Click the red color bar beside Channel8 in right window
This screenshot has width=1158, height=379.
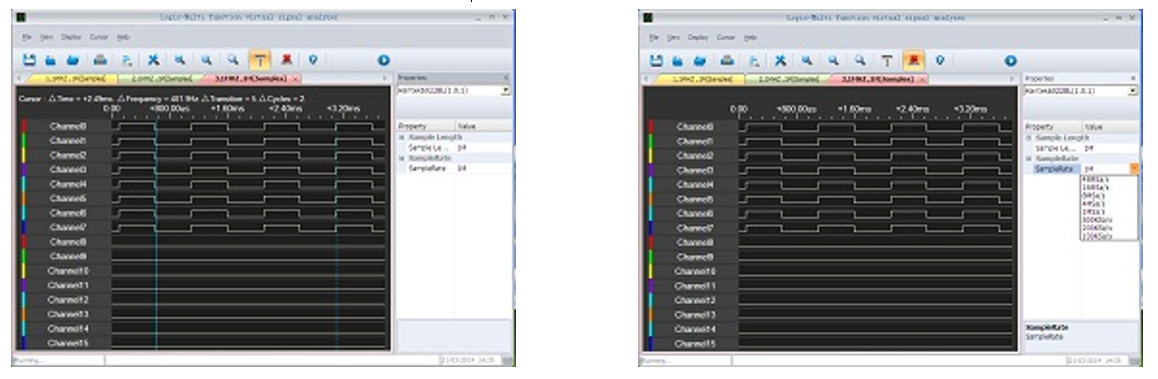coord(651,242)
